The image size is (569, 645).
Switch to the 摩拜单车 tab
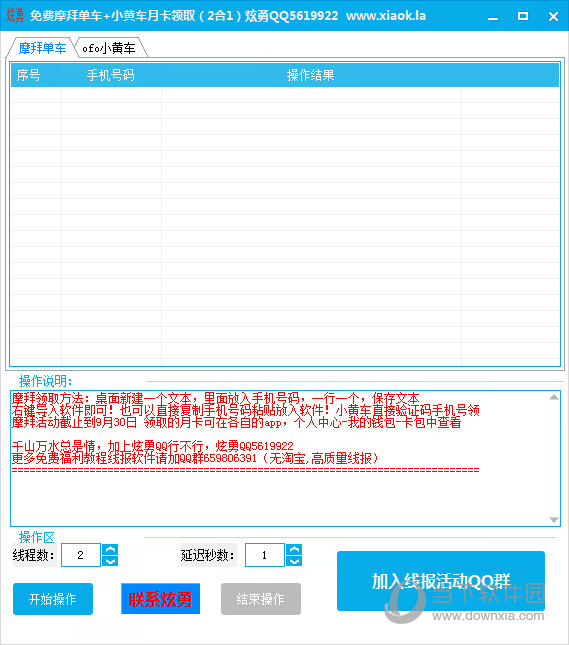tap(42, 48)
